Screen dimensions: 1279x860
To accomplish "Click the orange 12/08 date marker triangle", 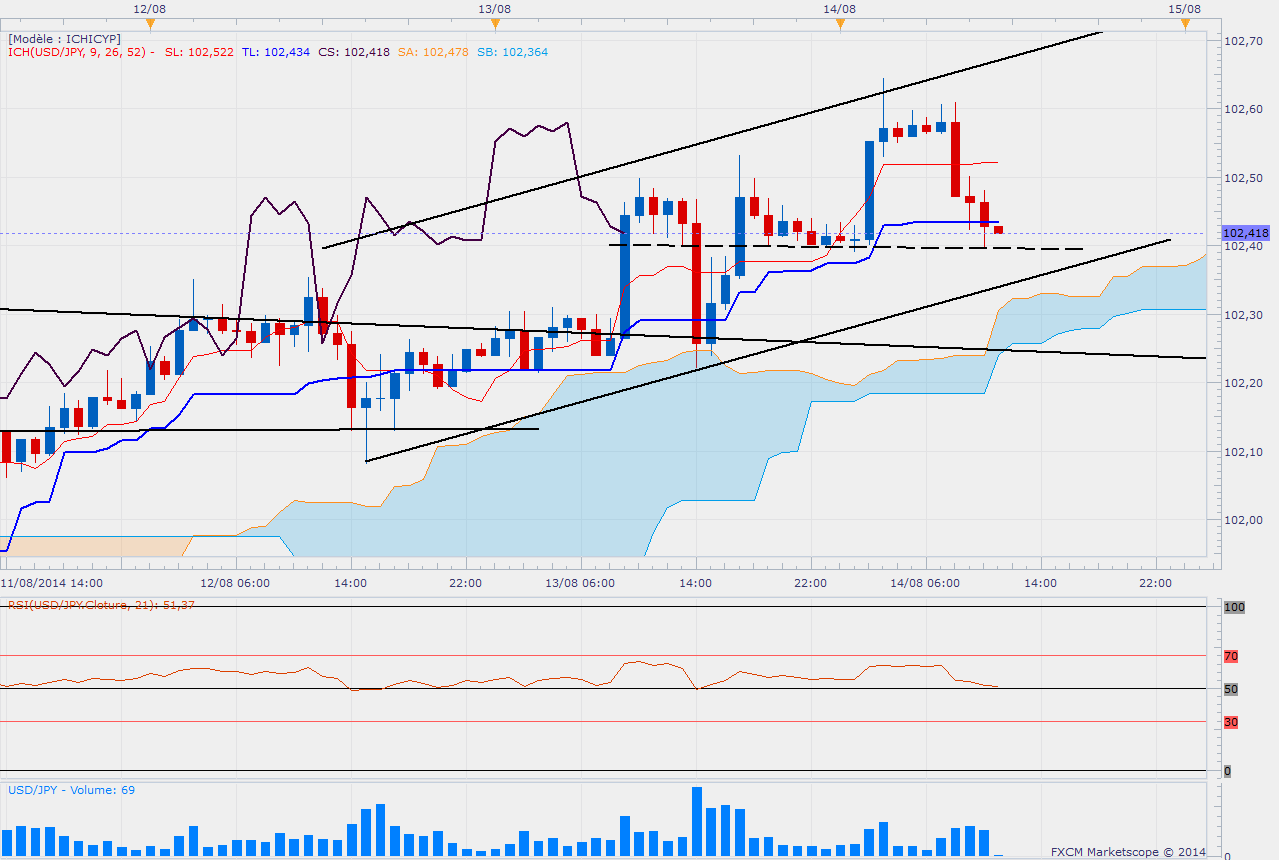I will point(149,25).
